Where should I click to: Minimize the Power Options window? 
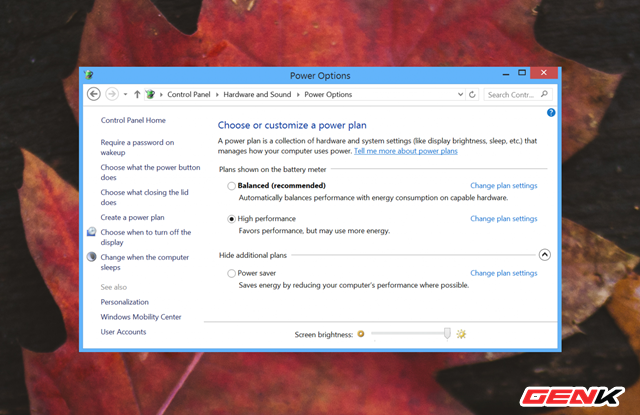click(x=506, y=73)
